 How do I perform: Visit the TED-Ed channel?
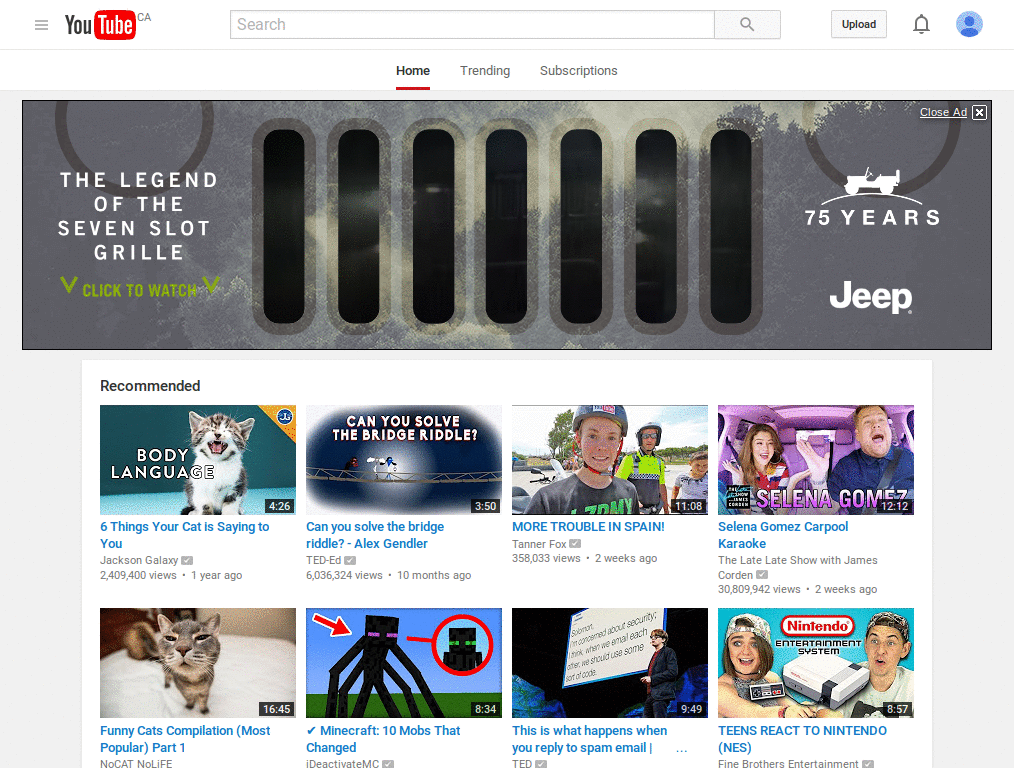pos(323,560)
